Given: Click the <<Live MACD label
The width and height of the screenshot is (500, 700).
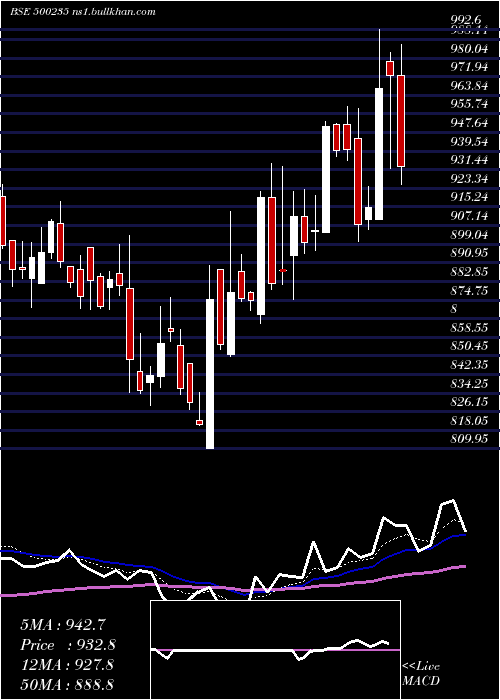Looking at the screenshot, I should pos(421,673).
